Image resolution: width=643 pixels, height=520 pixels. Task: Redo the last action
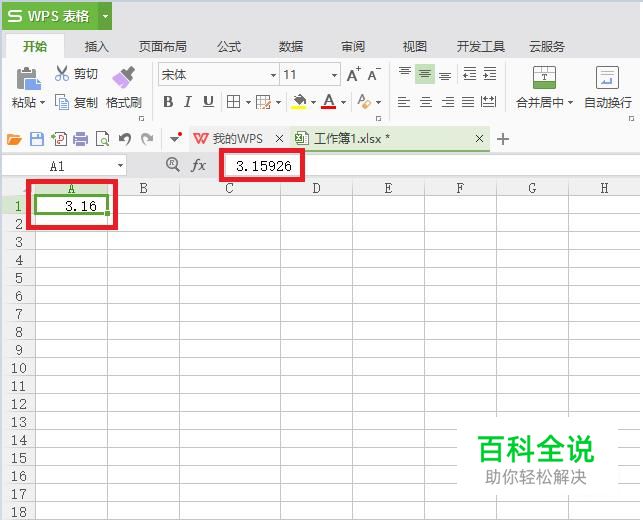pos(147,139)
